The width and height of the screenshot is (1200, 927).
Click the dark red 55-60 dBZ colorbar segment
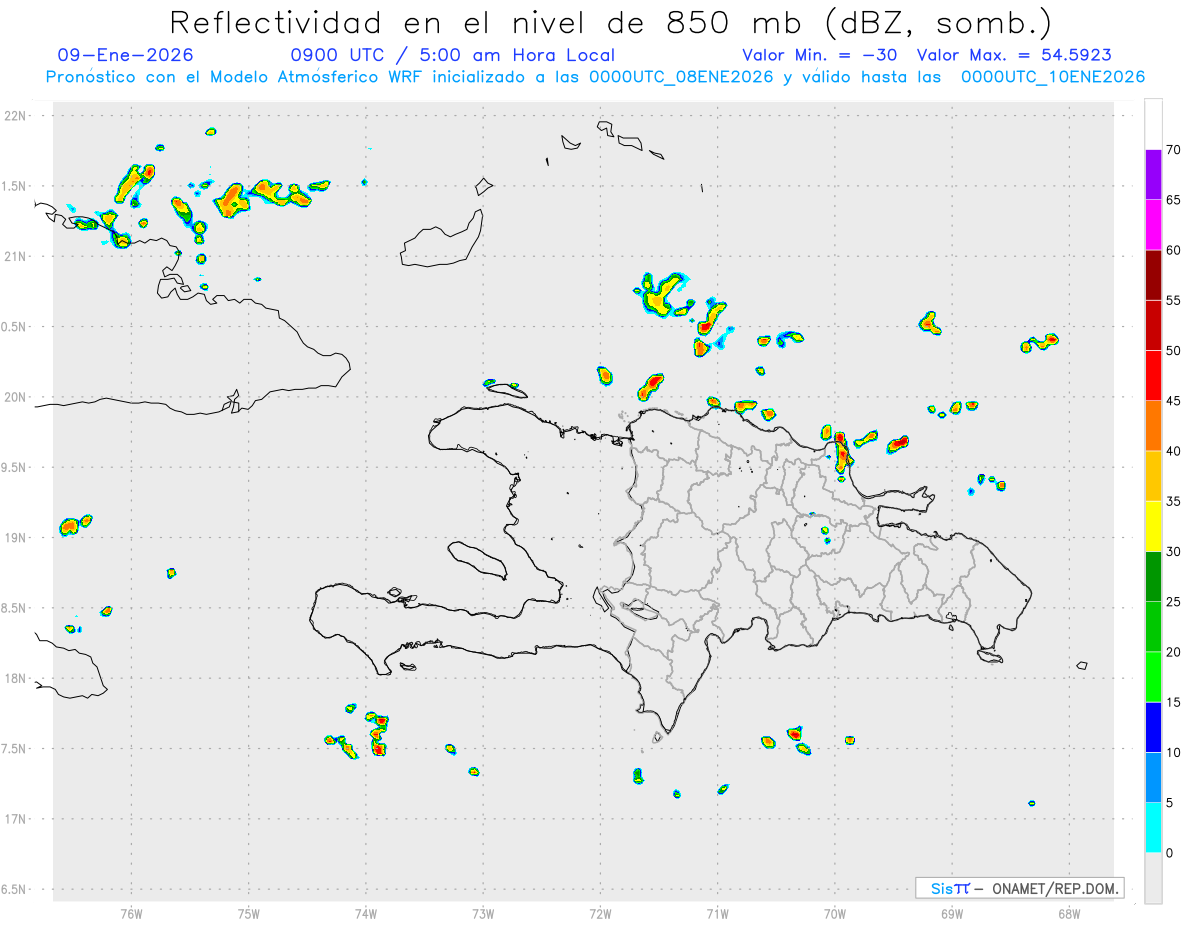pyautogui.click(x=1153, y=275)
